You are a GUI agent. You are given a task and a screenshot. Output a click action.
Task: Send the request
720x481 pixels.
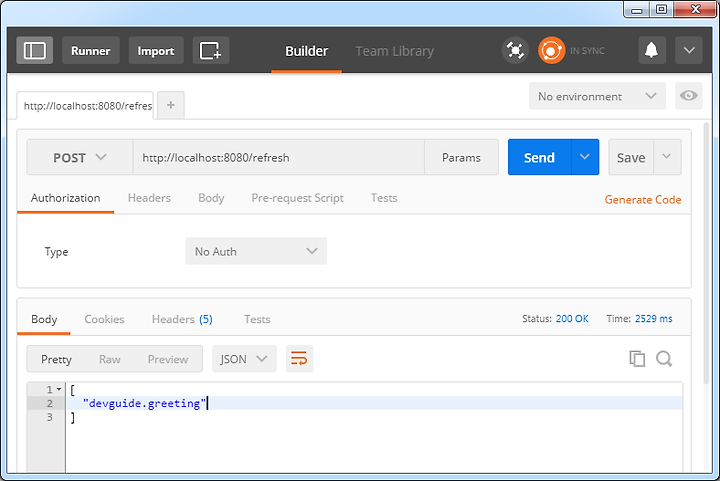pos(539,157)
